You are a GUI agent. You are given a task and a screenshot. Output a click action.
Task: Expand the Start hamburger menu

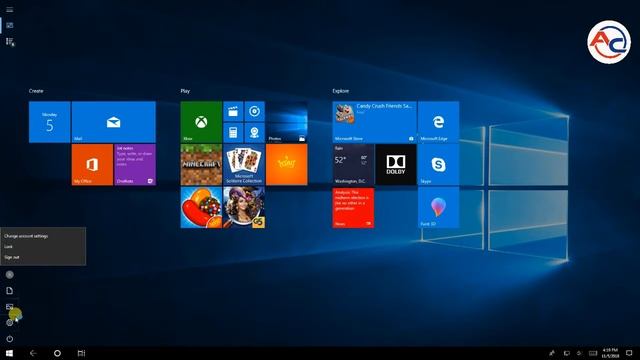9,9
